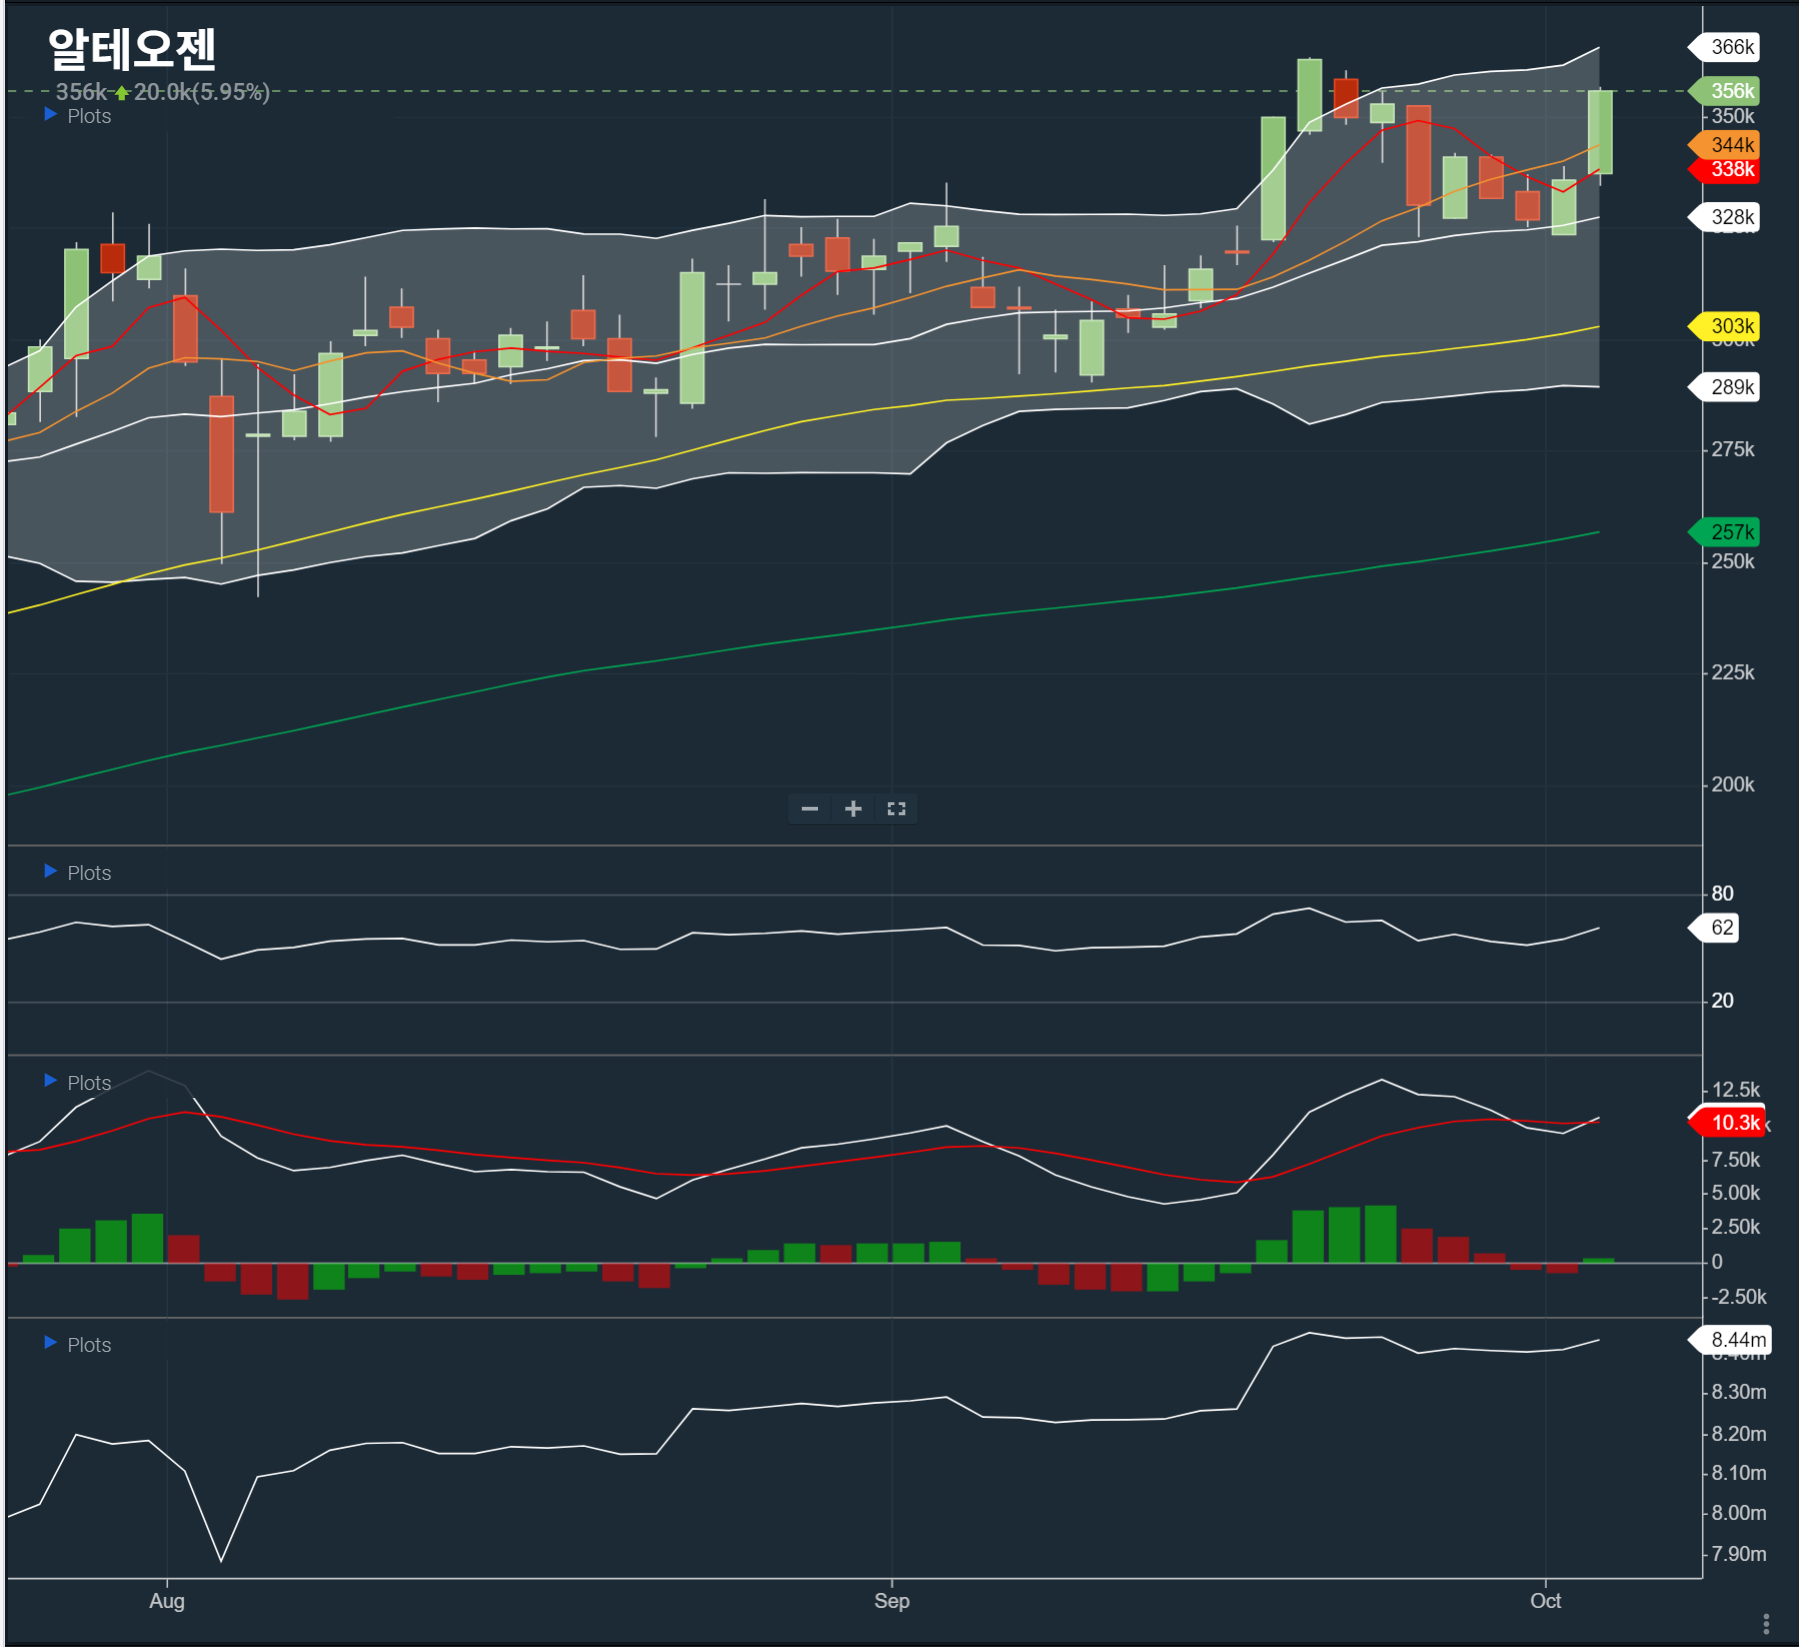The height and width of the screenshot is (1647, 1799).
Task: Click the green 356k current price tag
Action: click(x=1728, y=91)
